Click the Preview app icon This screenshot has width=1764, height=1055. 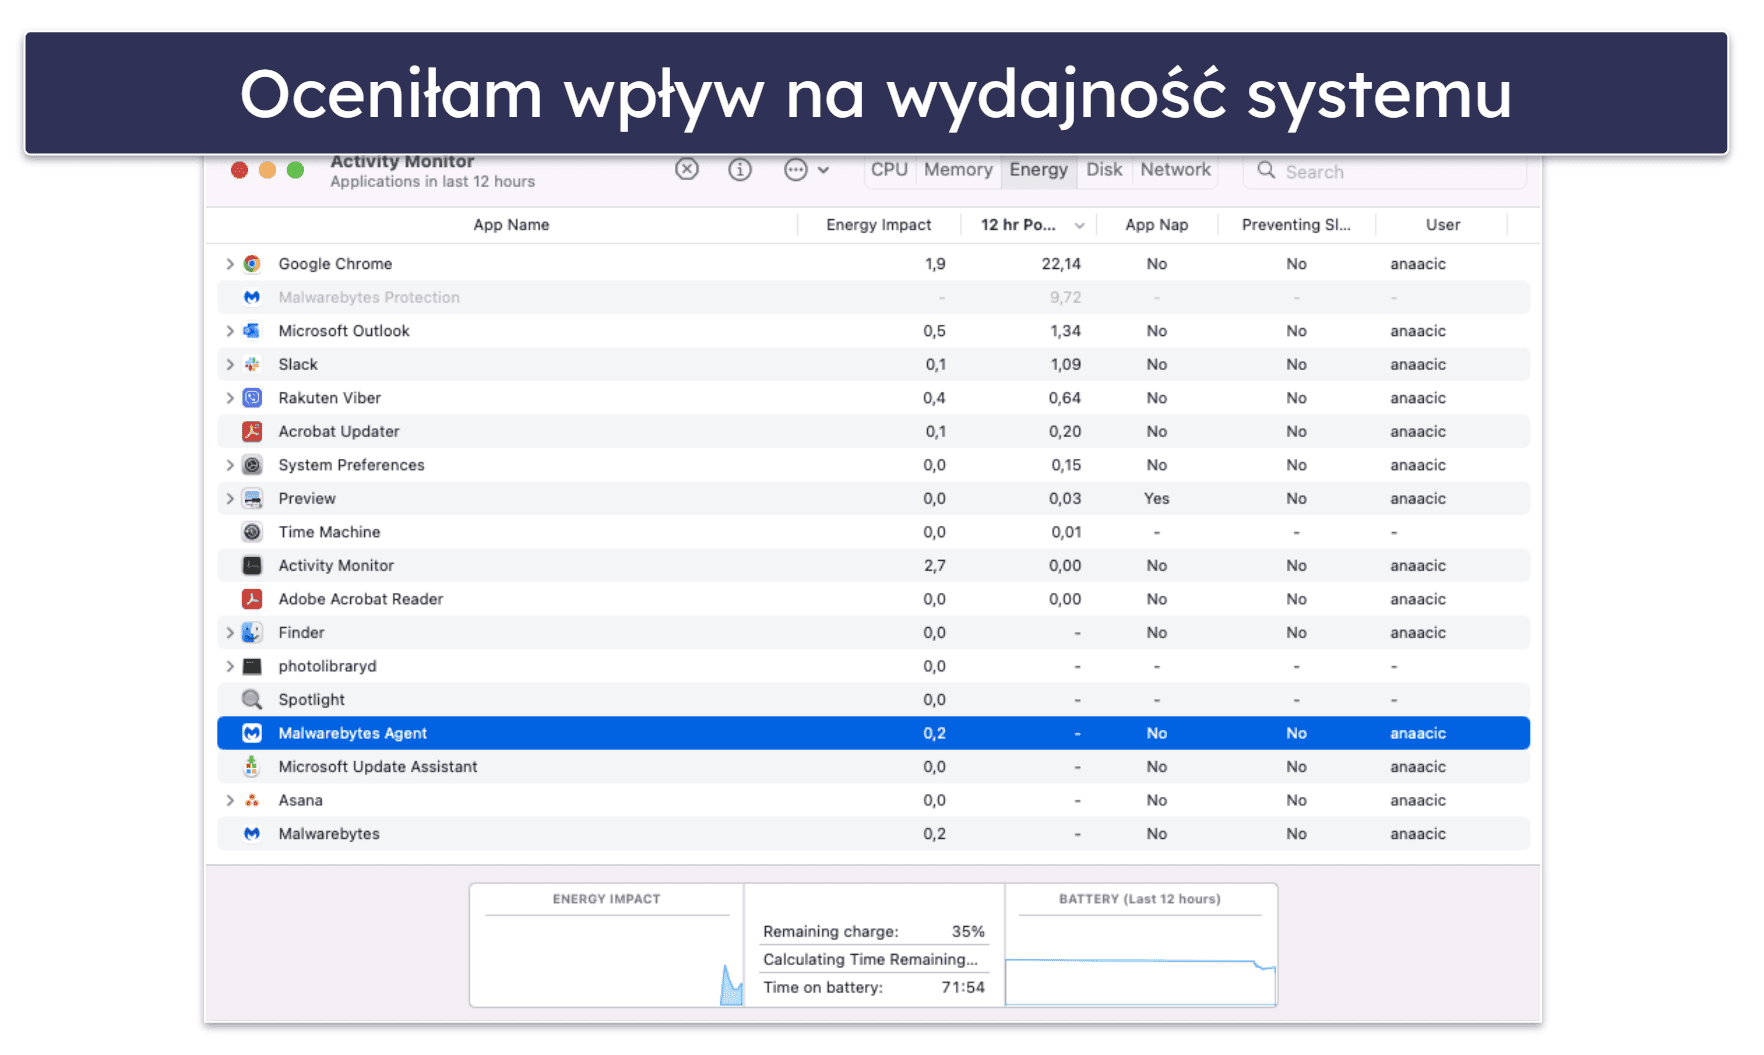coord(252,498)
